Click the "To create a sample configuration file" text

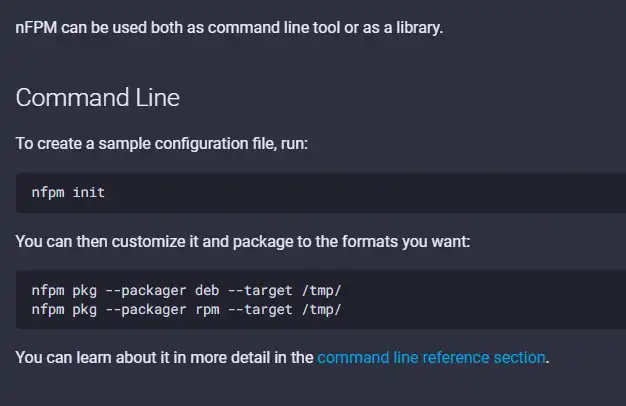click(162, 143)
